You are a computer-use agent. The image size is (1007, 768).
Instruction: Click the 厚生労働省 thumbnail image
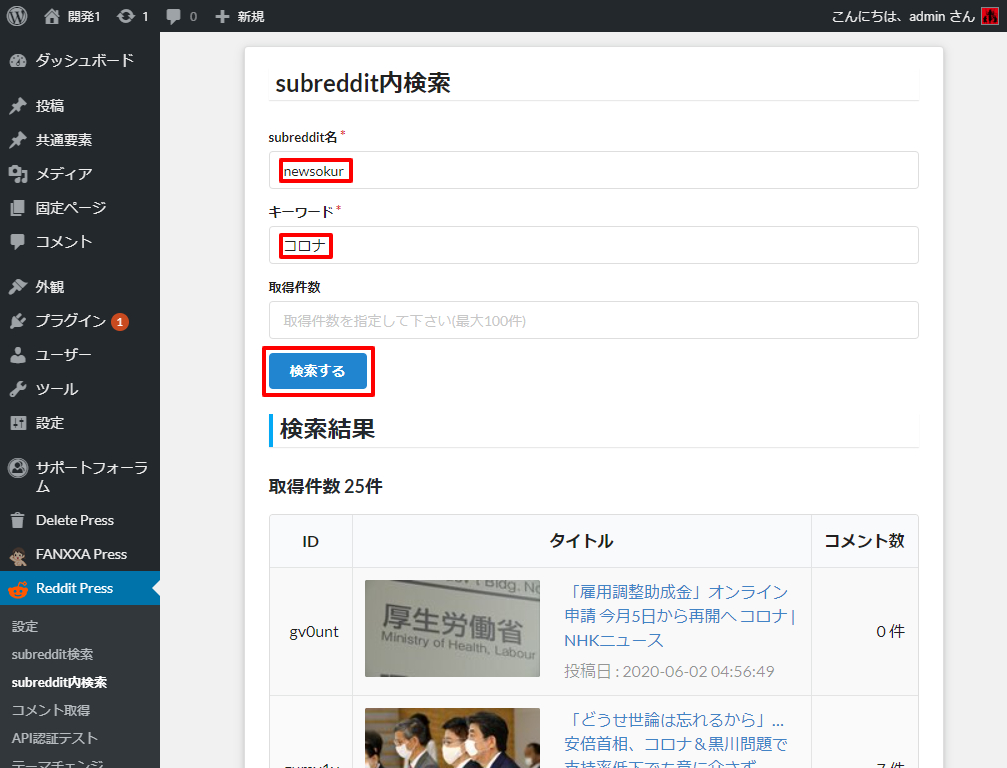click(x=452, y=628)
